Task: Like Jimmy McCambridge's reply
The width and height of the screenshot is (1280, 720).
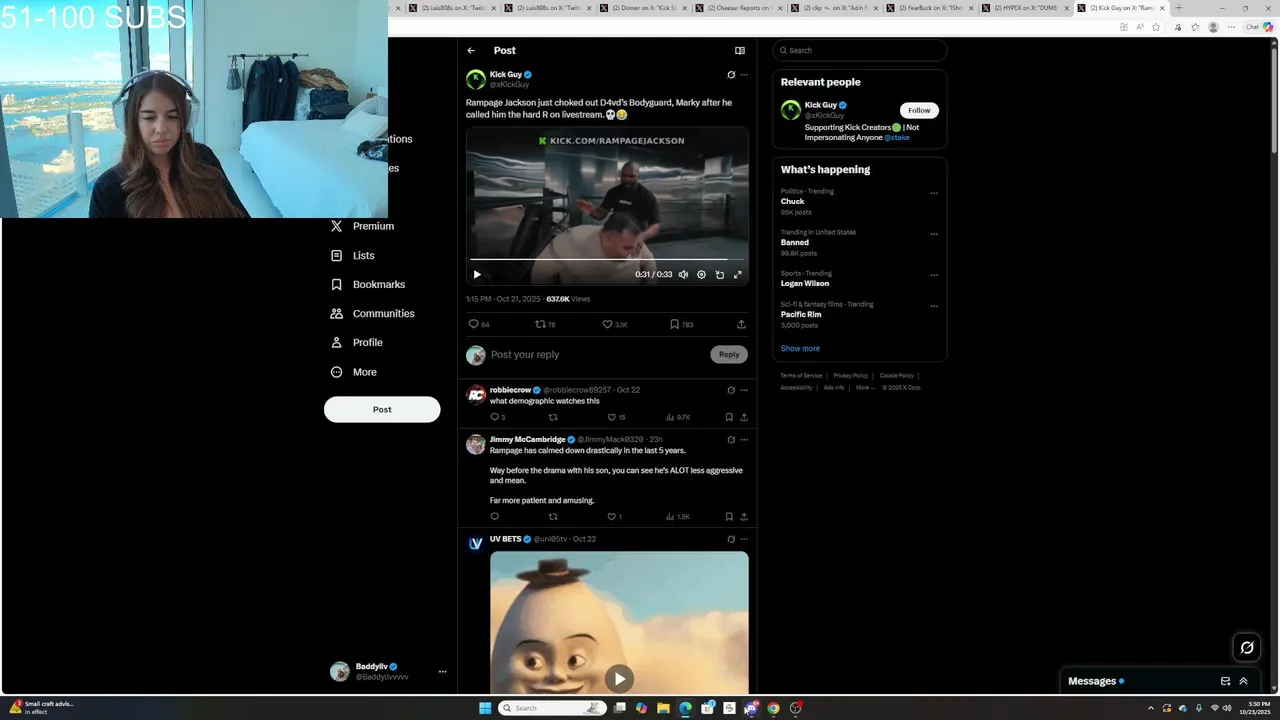Action: (615, 517)
